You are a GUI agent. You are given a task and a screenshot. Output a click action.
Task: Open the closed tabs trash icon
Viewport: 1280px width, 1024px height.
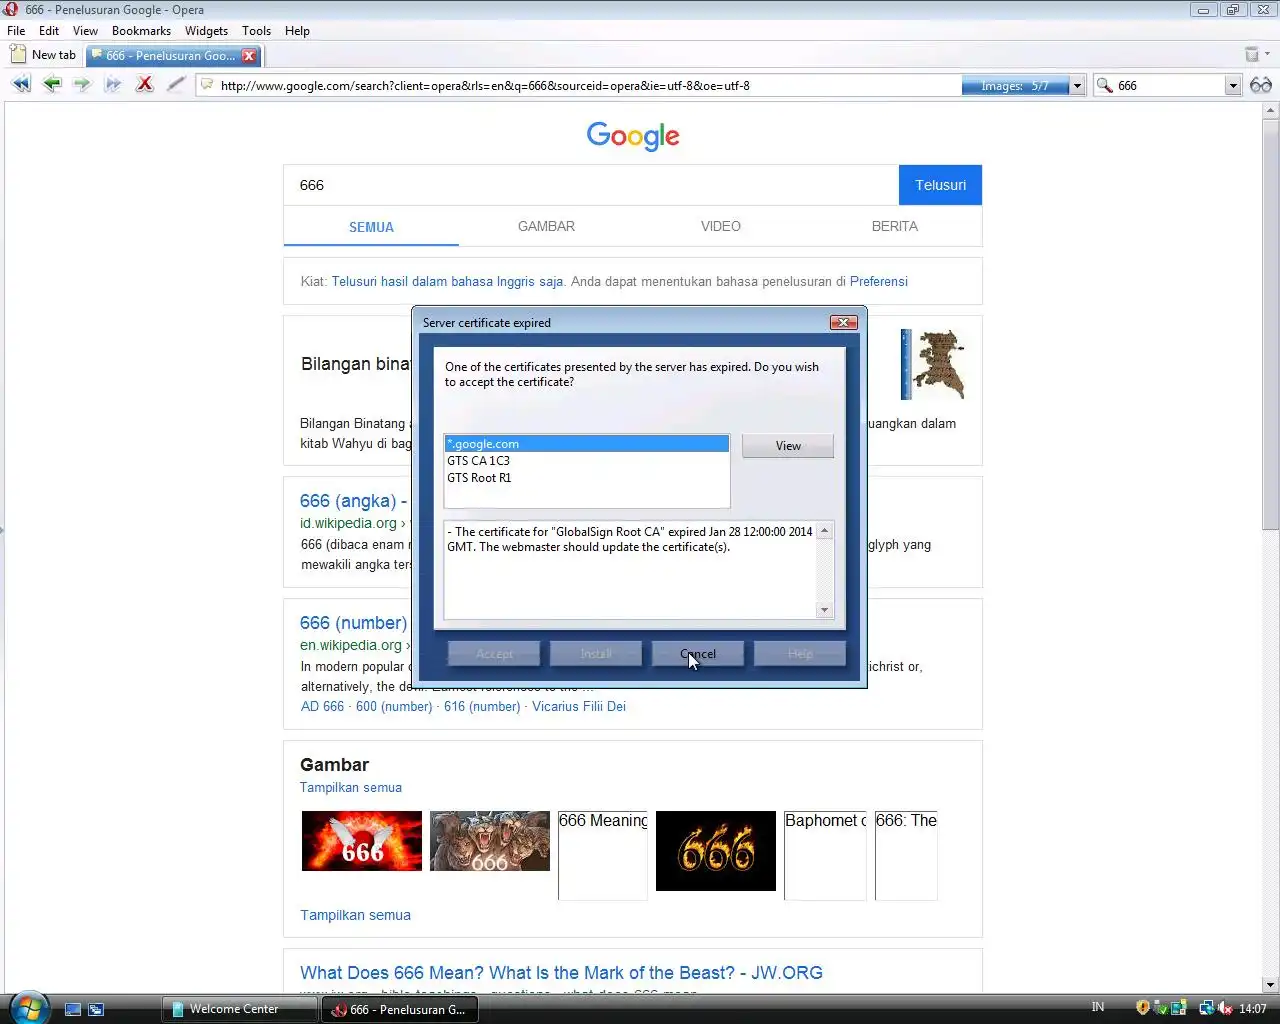click(x=1251, y=54)
